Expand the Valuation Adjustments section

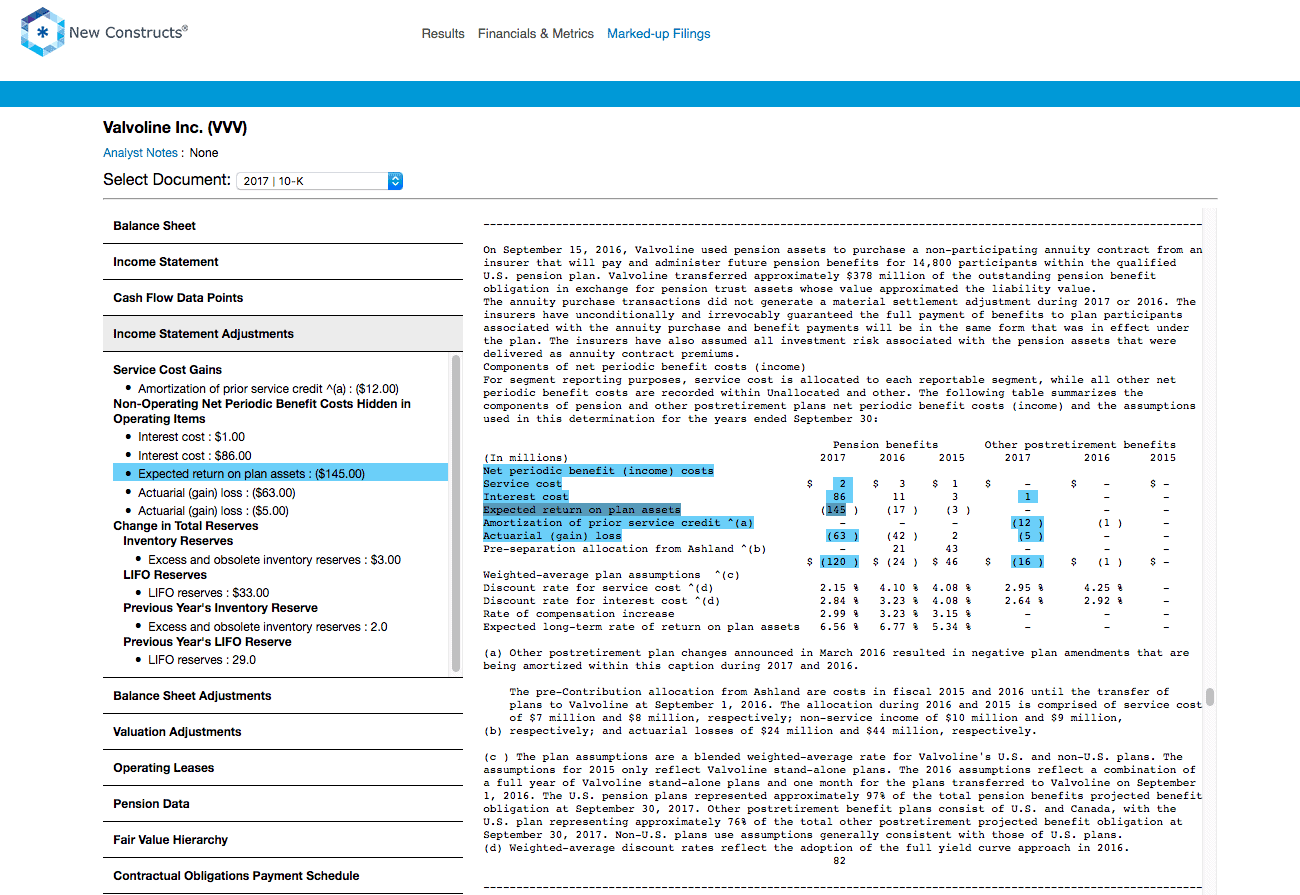283,732
